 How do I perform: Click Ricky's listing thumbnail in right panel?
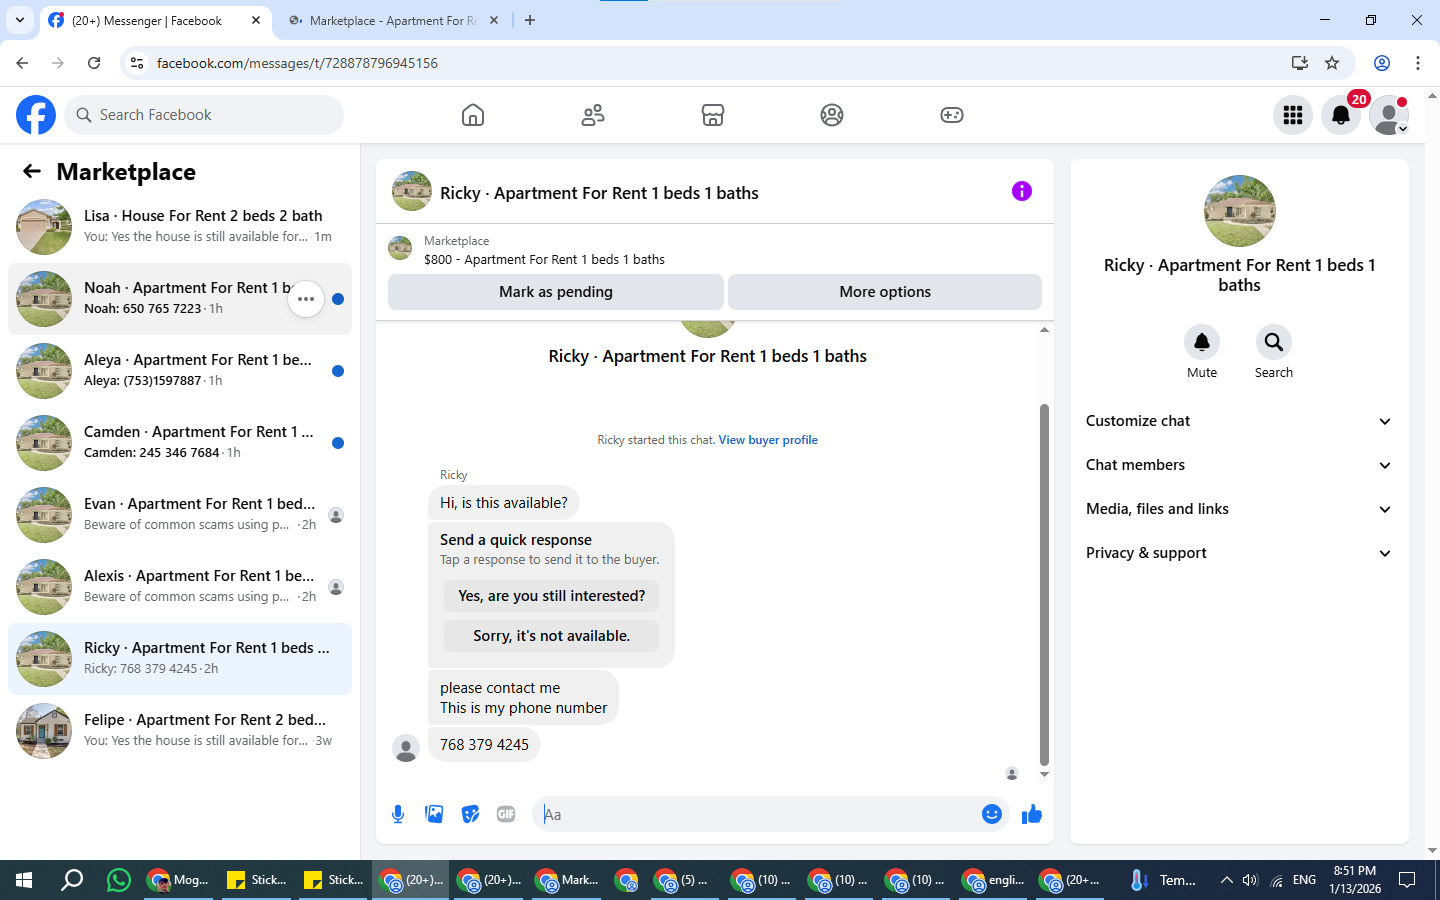pyautogui.click(x=1240, y=211)
